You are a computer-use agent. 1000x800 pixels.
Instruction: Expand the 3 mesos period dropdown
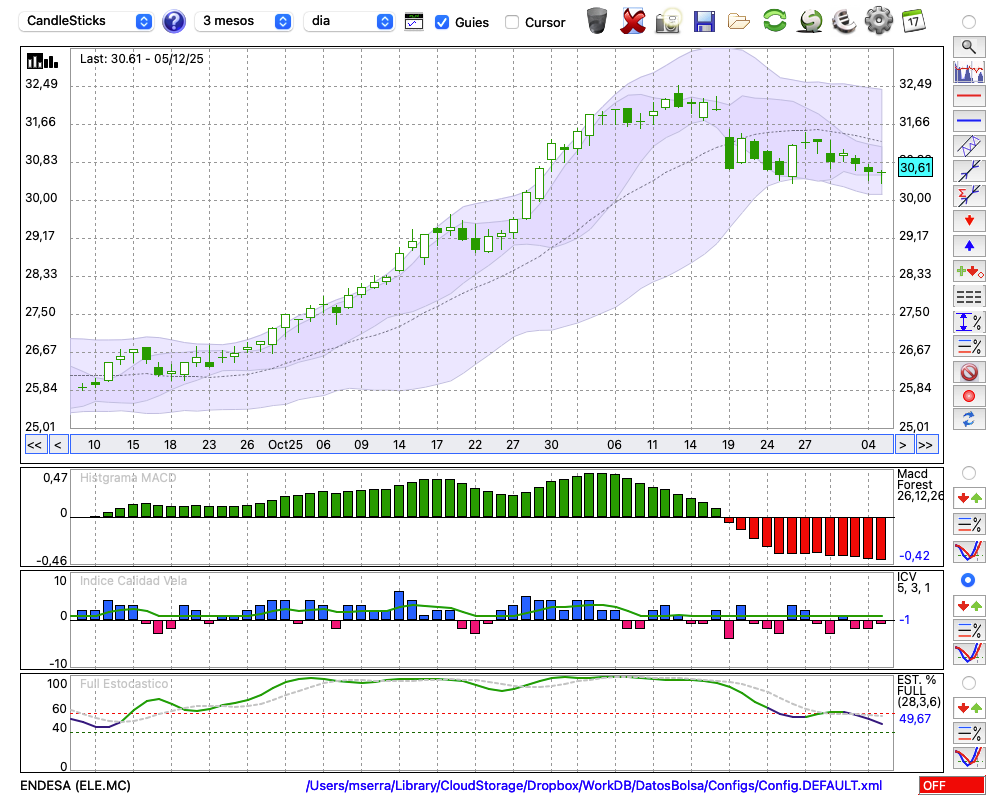pyautogui.click(x=244, y=21)
